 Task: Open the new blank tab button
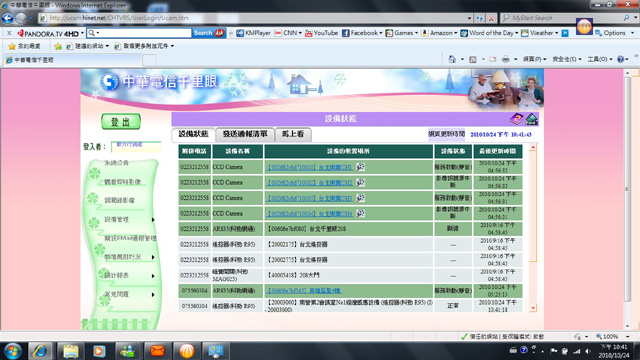[149, 60]
